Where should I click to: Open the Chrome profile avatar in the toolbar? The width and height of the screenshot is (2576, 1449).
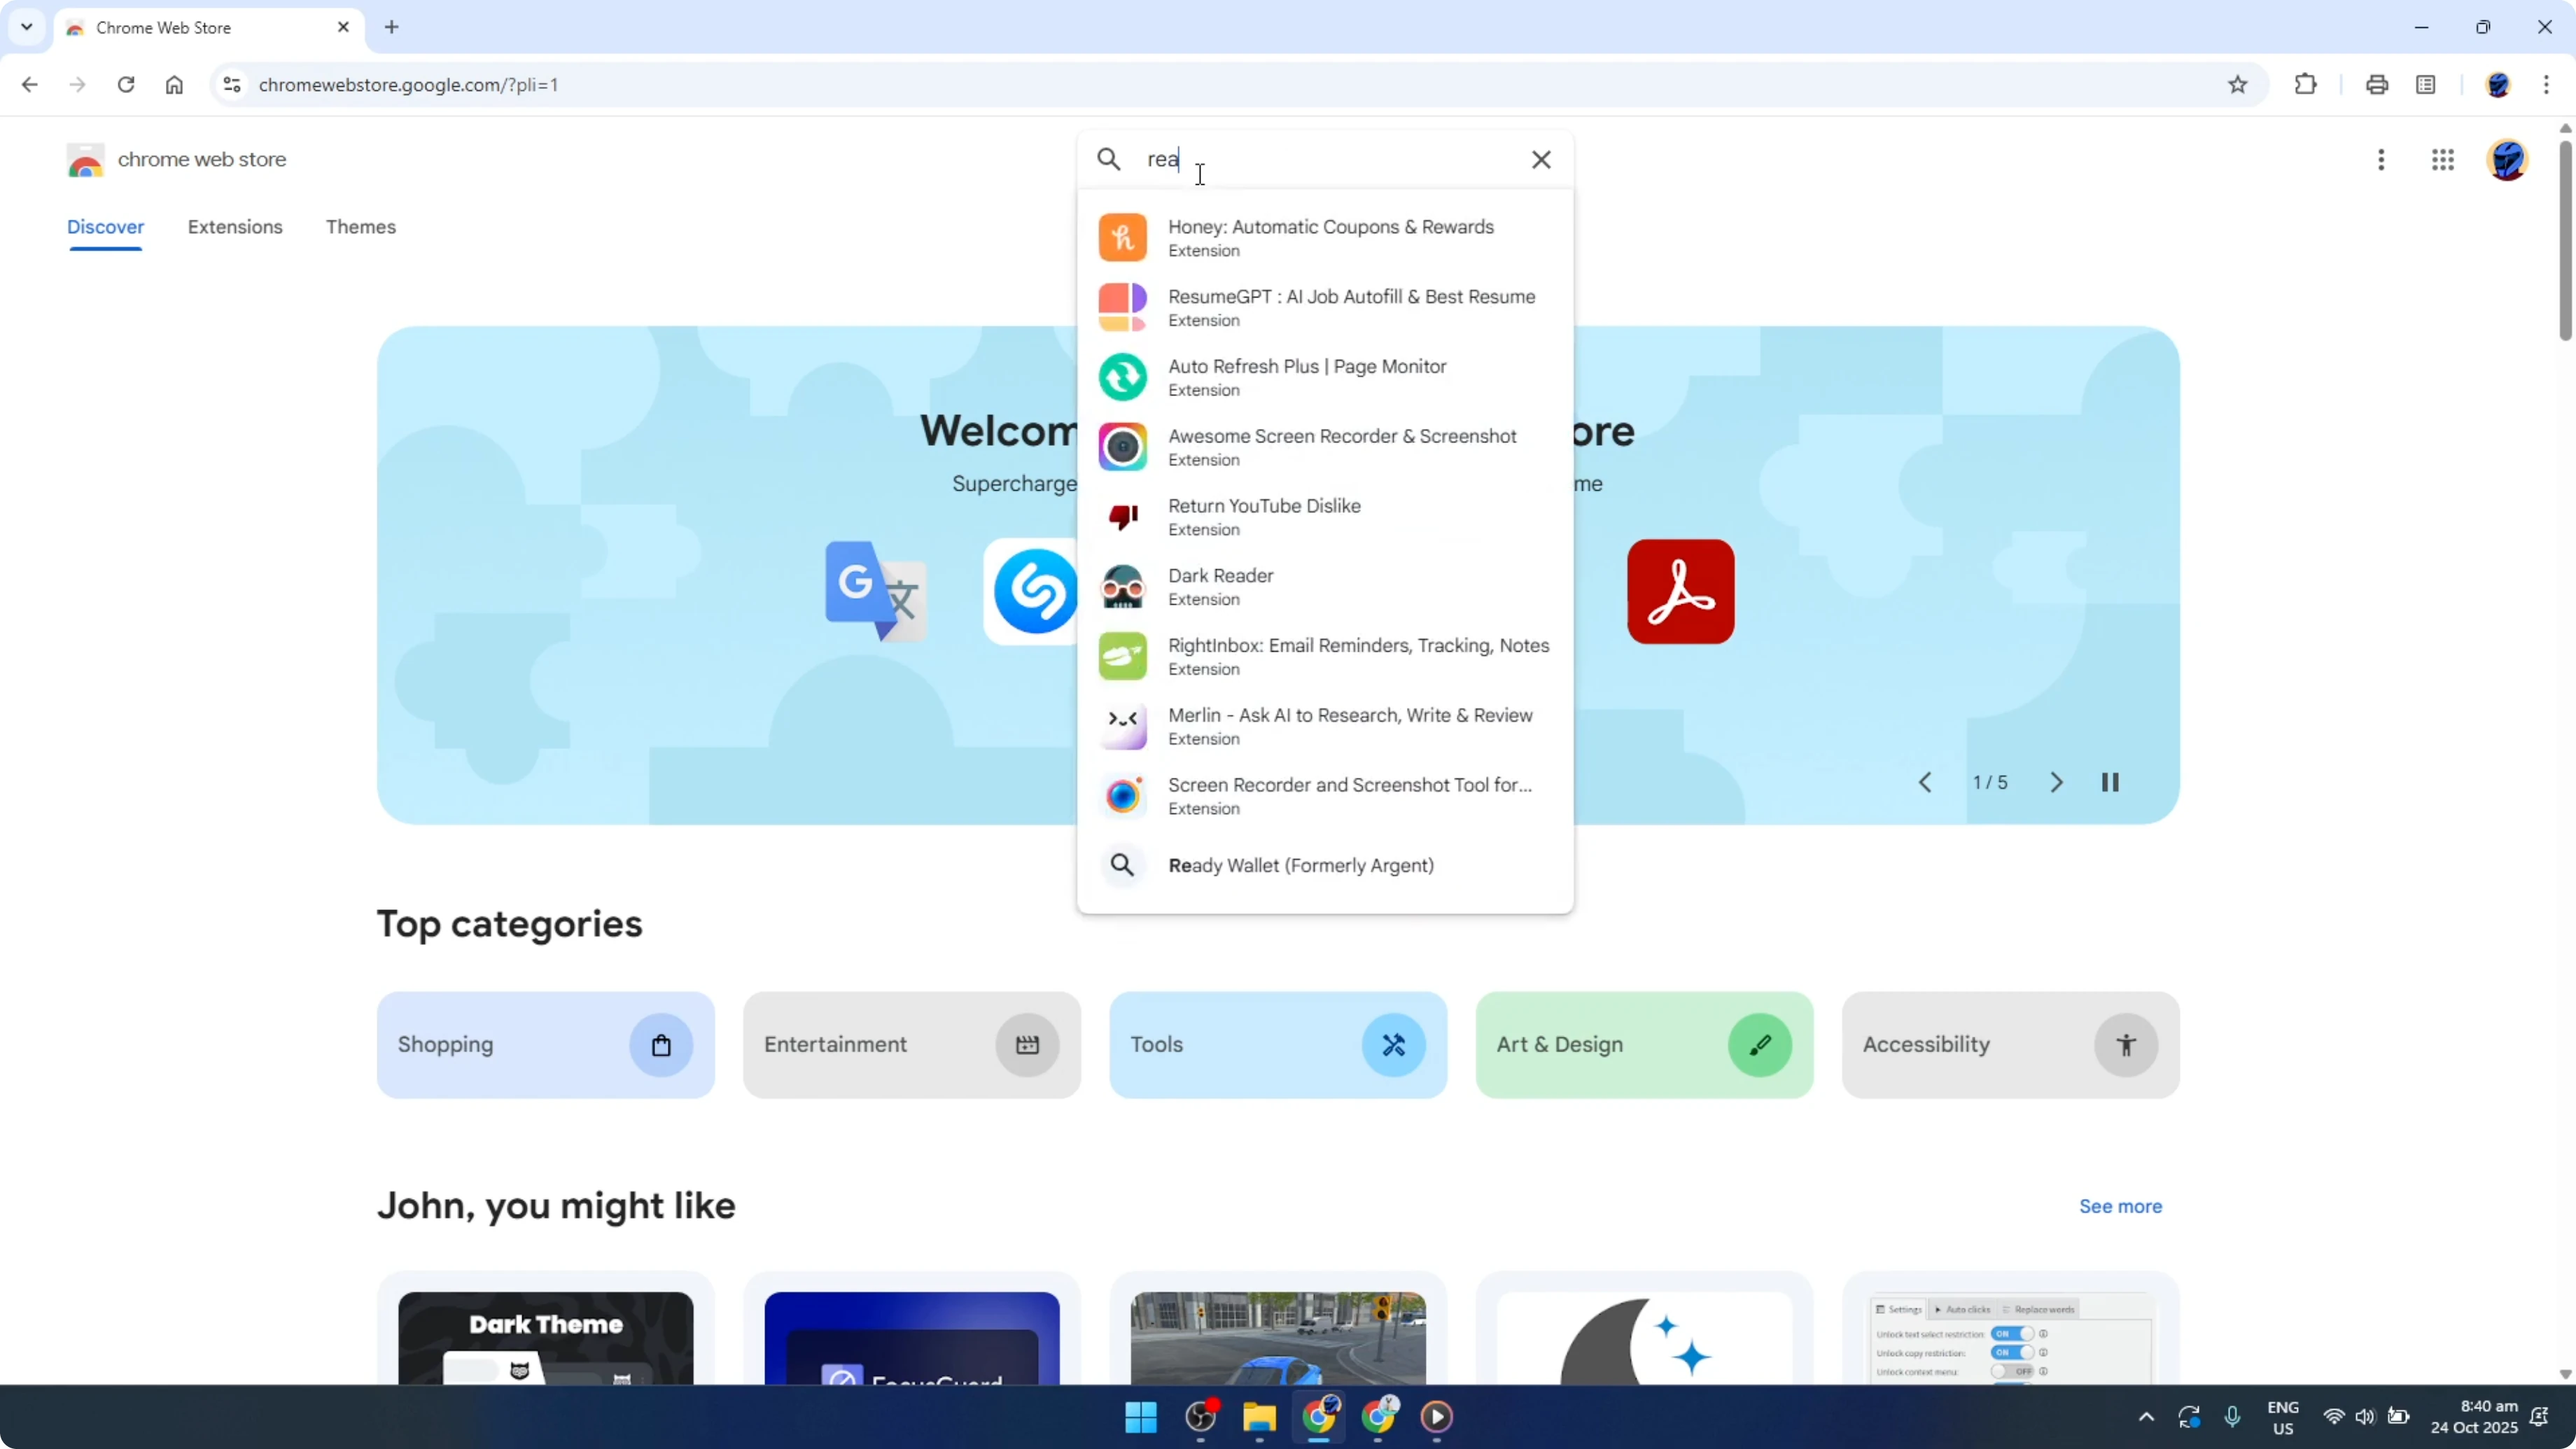pyautogui.click(x=2497, y=85)
